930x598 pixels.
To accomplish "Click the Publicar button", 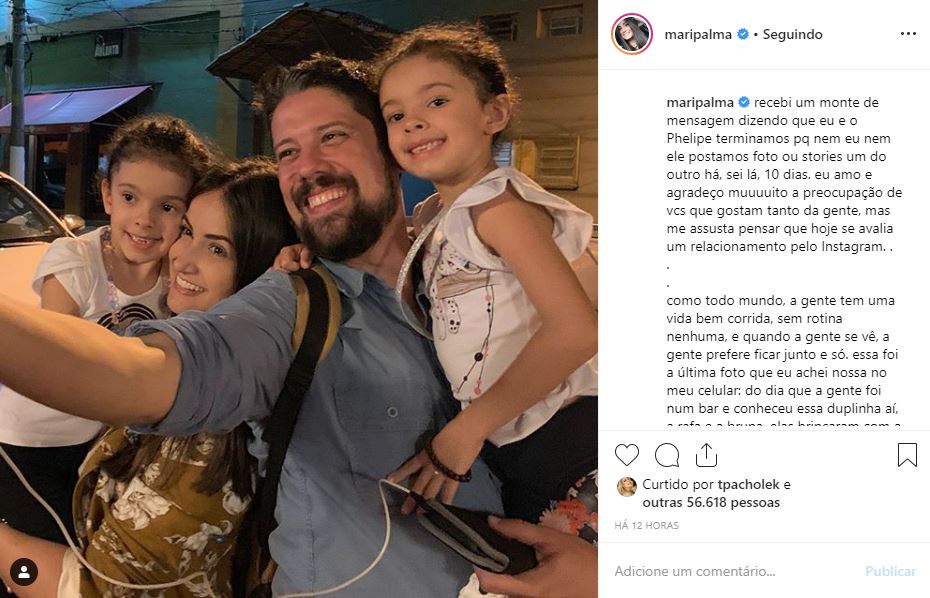I will pyautogui.click(x=890, y=571).
